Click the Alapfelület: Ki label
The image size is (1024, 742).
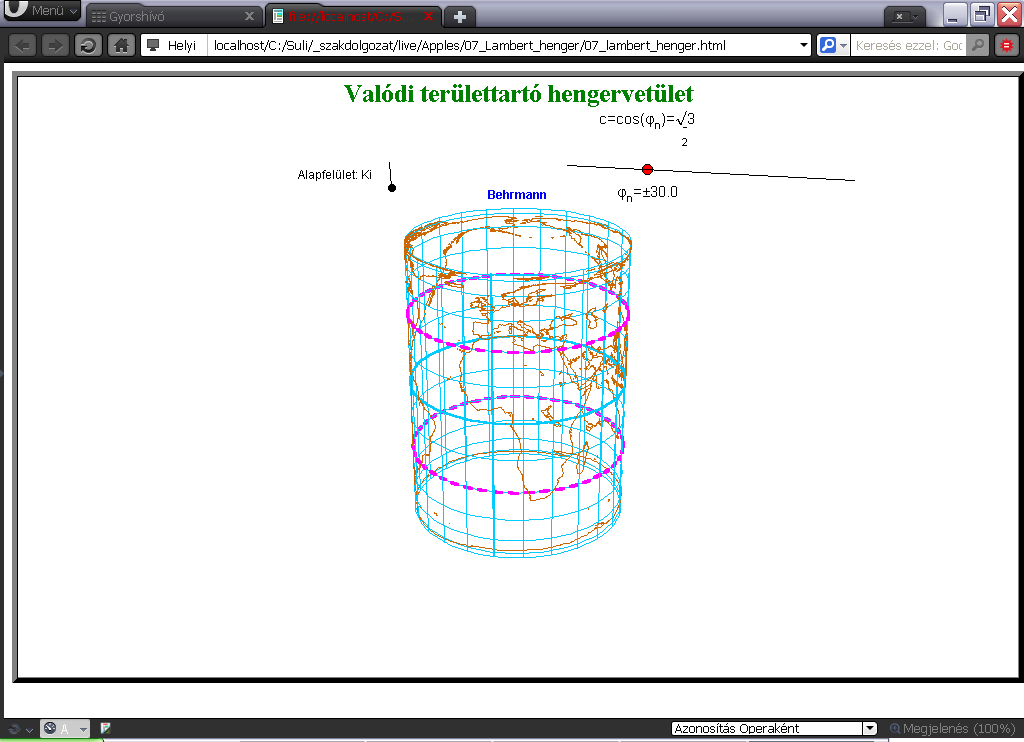pos(334,175)
